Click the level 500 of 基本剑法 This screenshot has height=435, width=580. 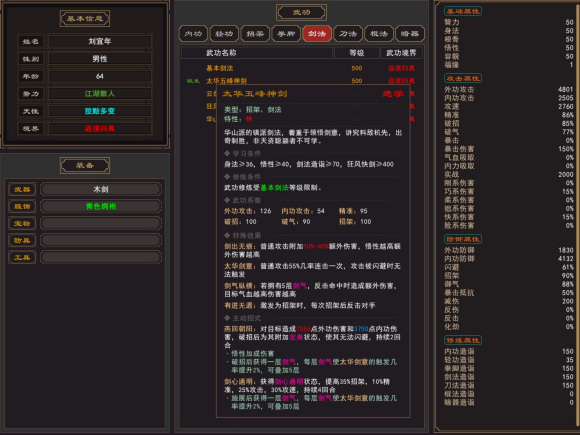(x=357, y=68)
